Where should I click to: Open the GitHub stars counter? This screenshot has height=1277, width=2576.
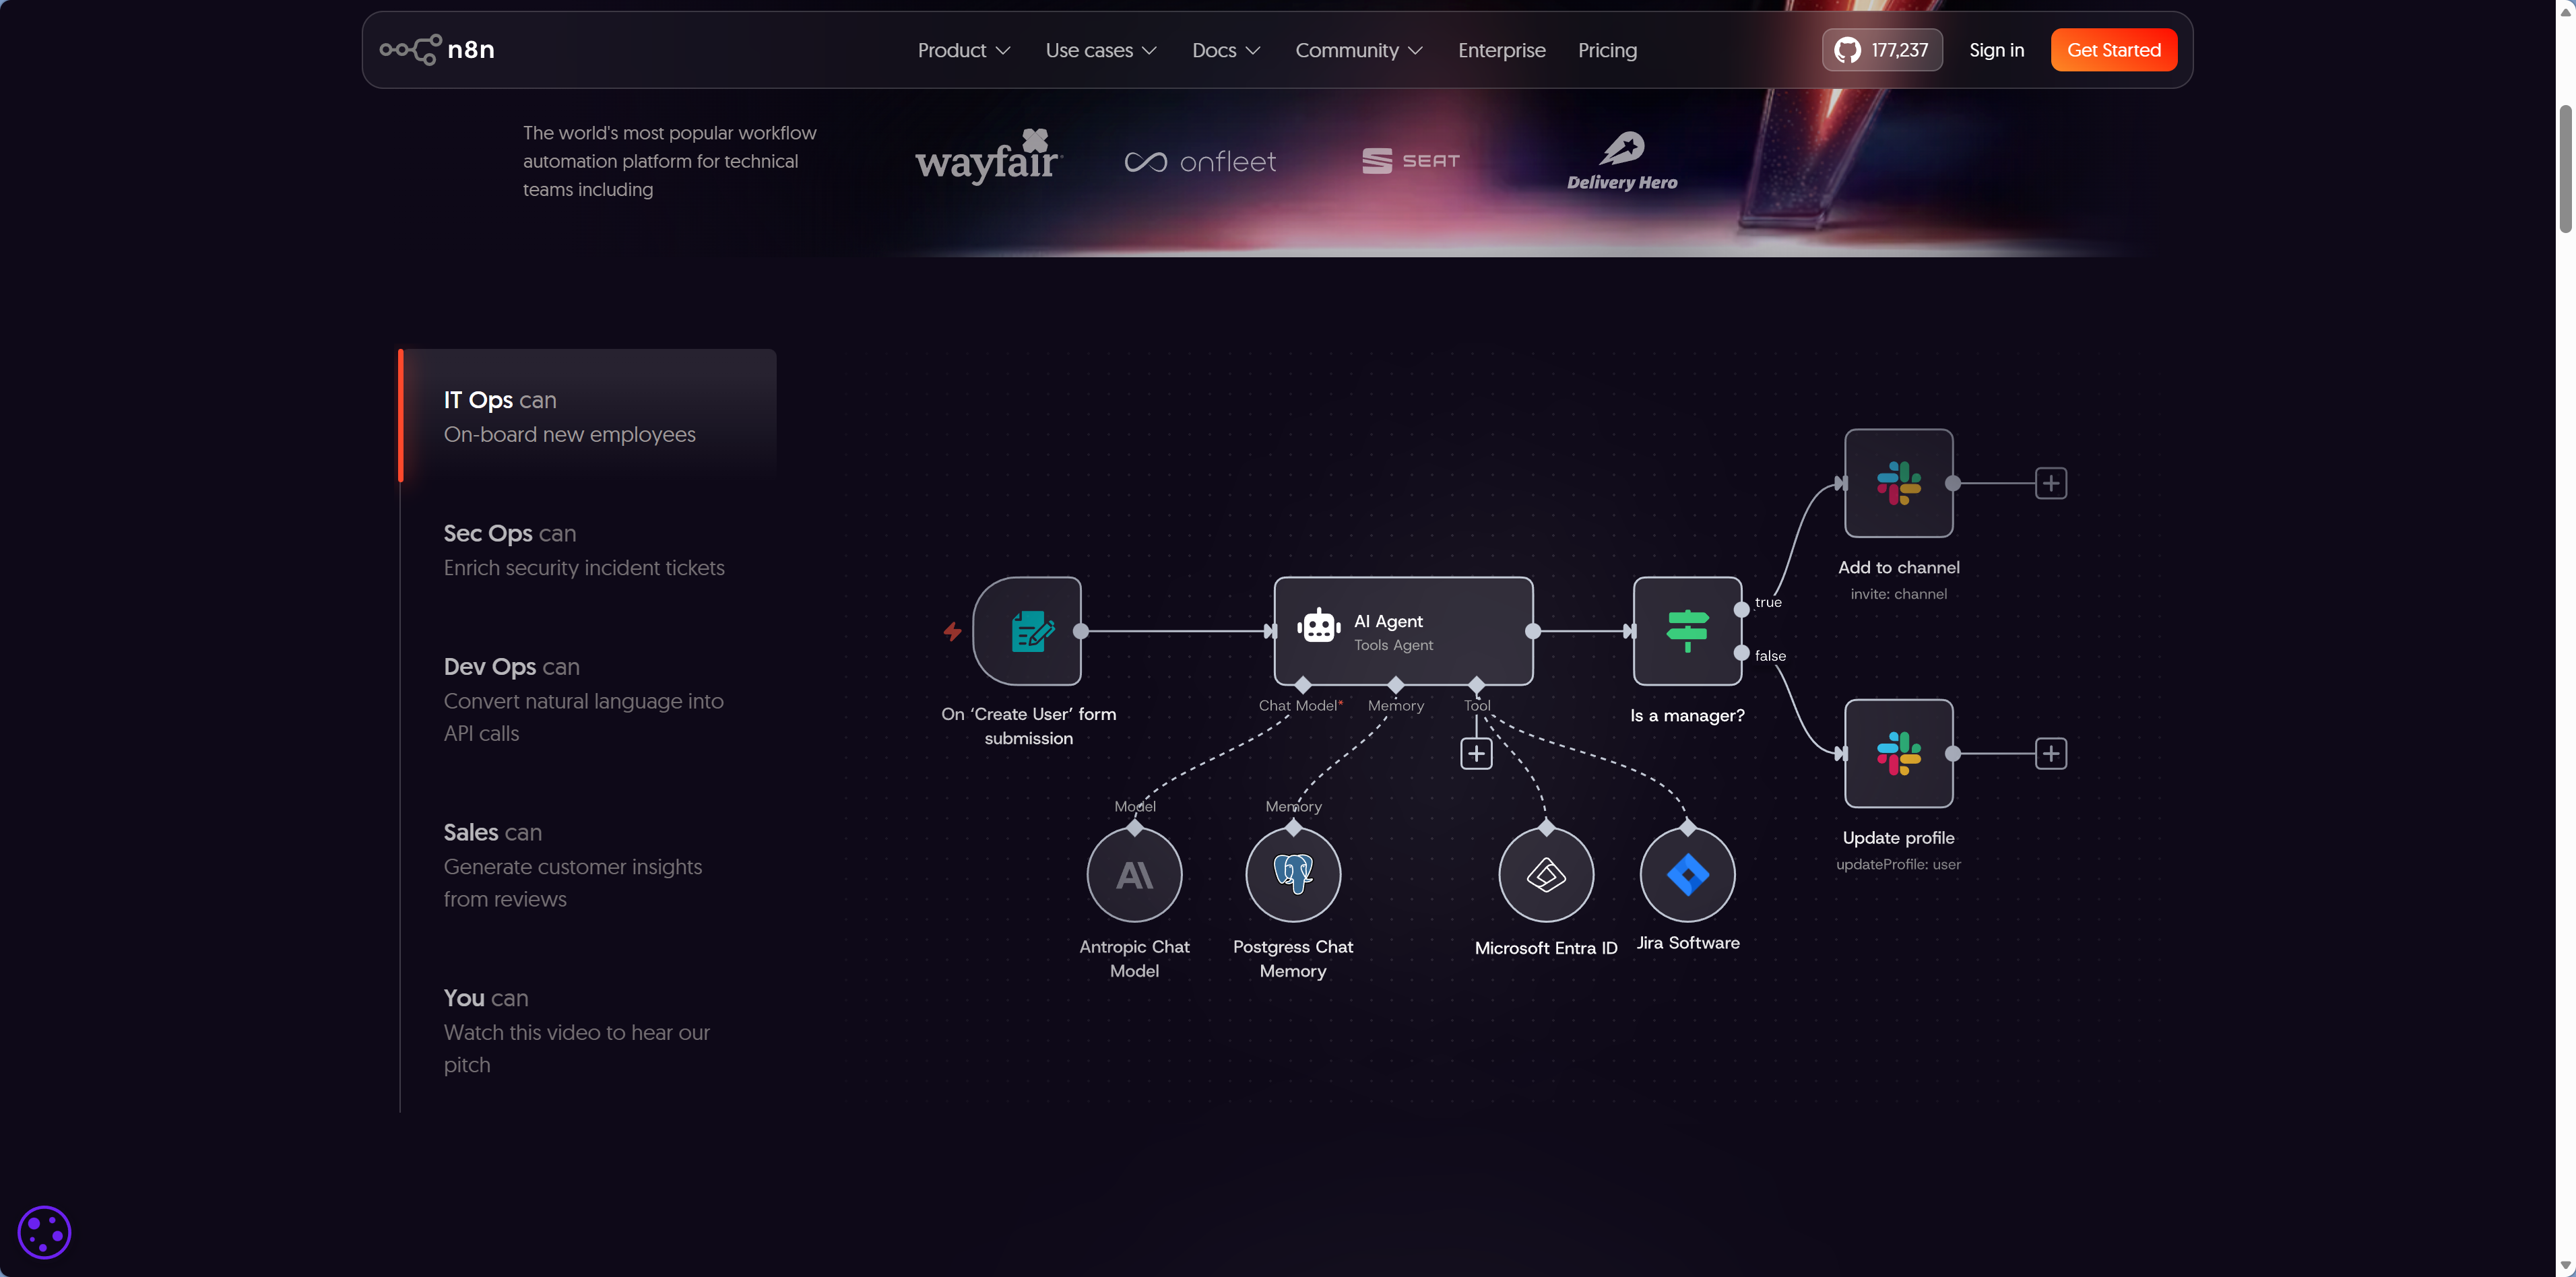click(x=1881, y=50)
